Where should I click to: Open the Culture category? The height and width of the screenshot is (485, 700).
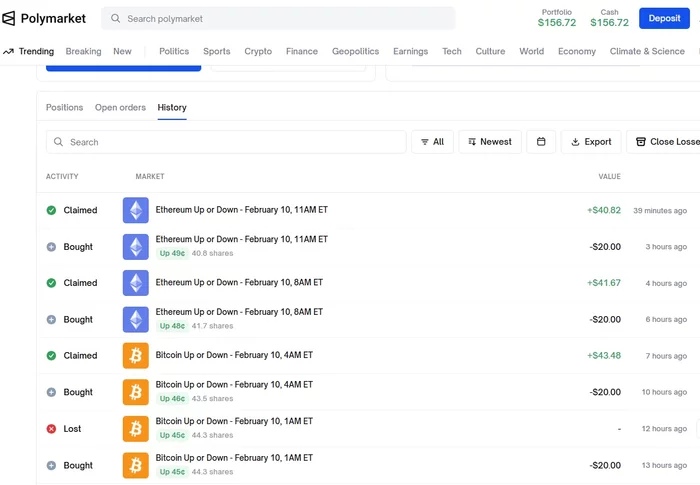490,51
